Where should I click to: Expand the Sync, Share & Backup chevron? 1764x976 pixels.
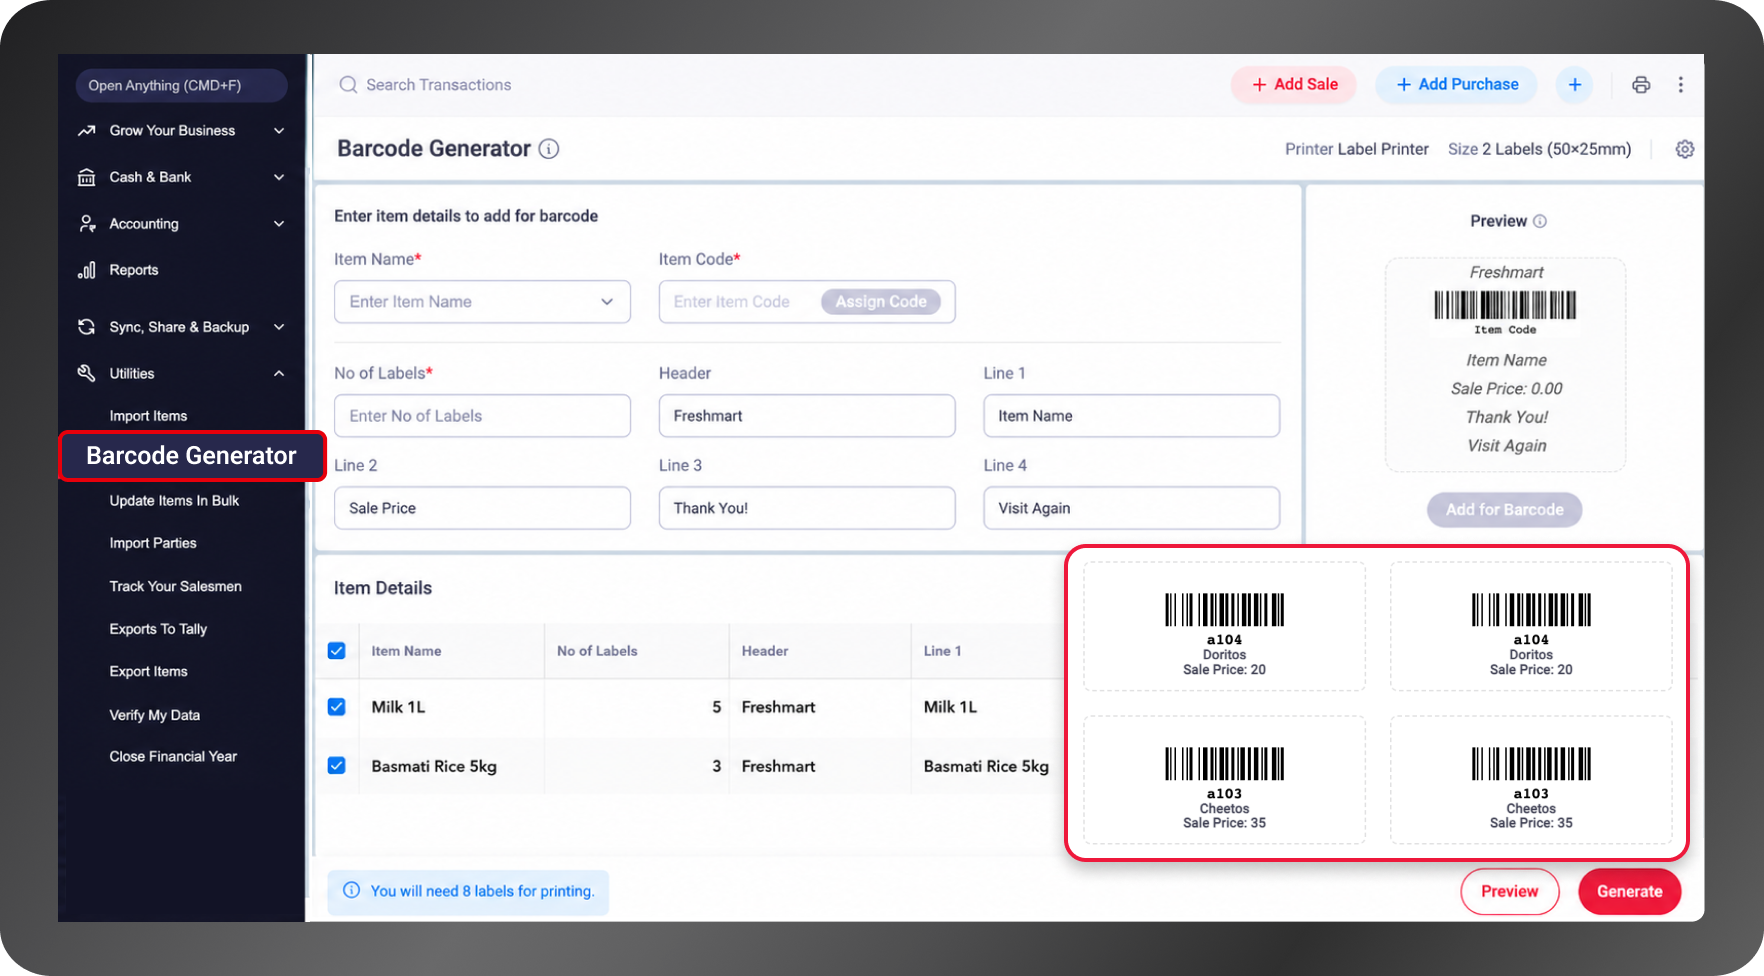click(x=279, y=327)
